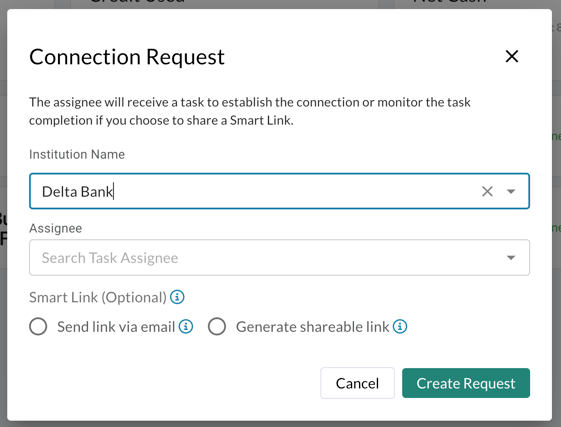The height and width of the screenshot is (427, 561).
Task: Click the dimmed backdrop outside the dialog
Action: click(x=557, y=215)
